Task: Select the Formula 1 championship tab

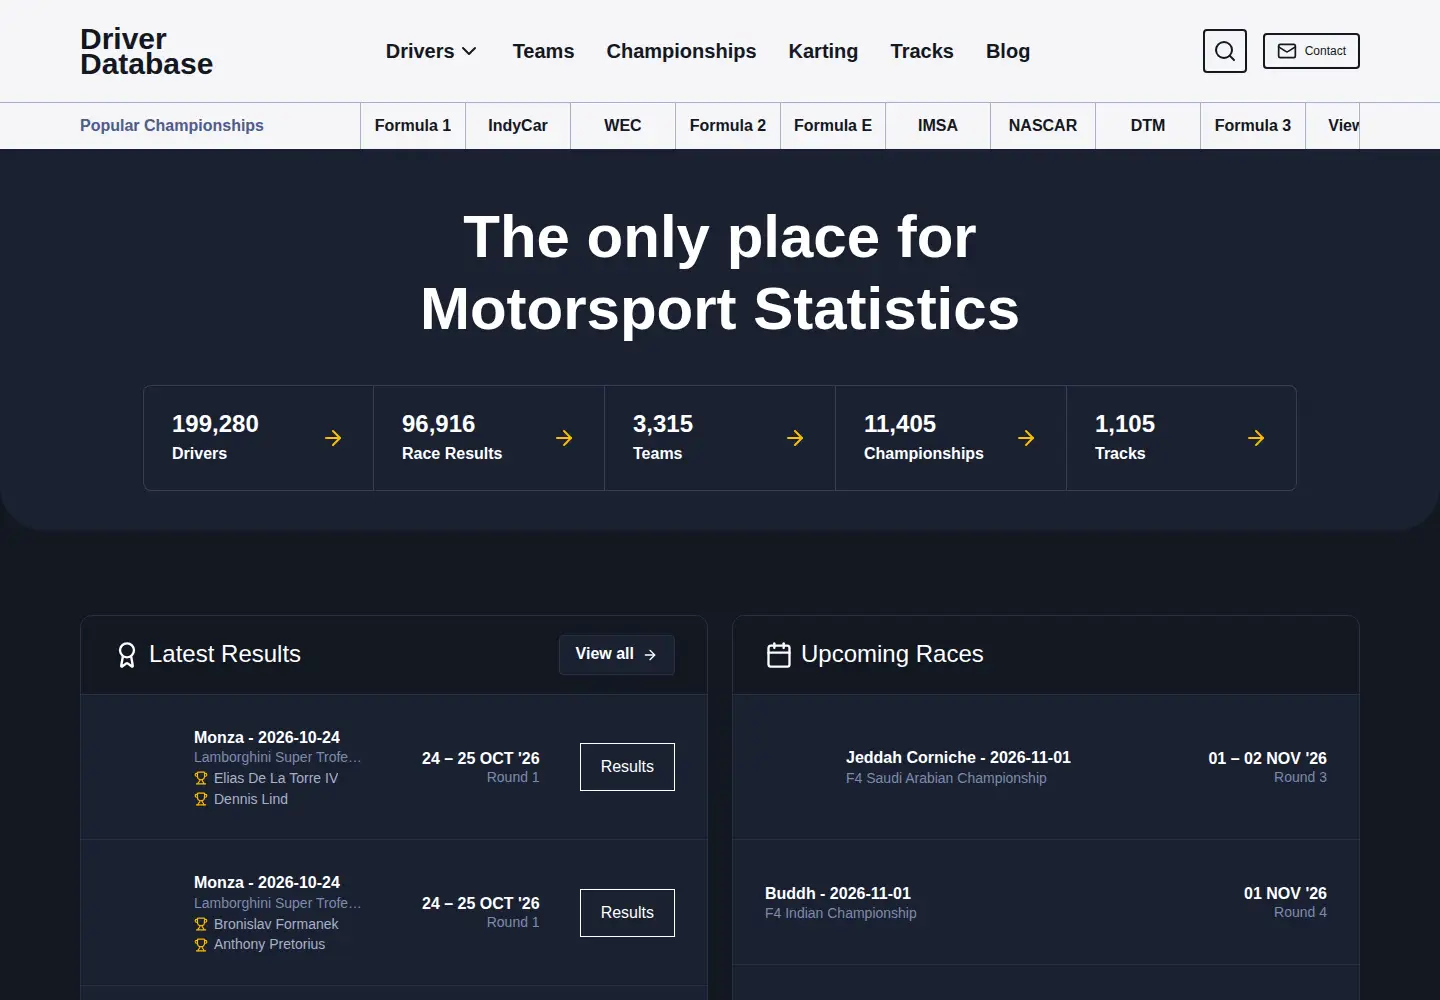Action: 413,126
